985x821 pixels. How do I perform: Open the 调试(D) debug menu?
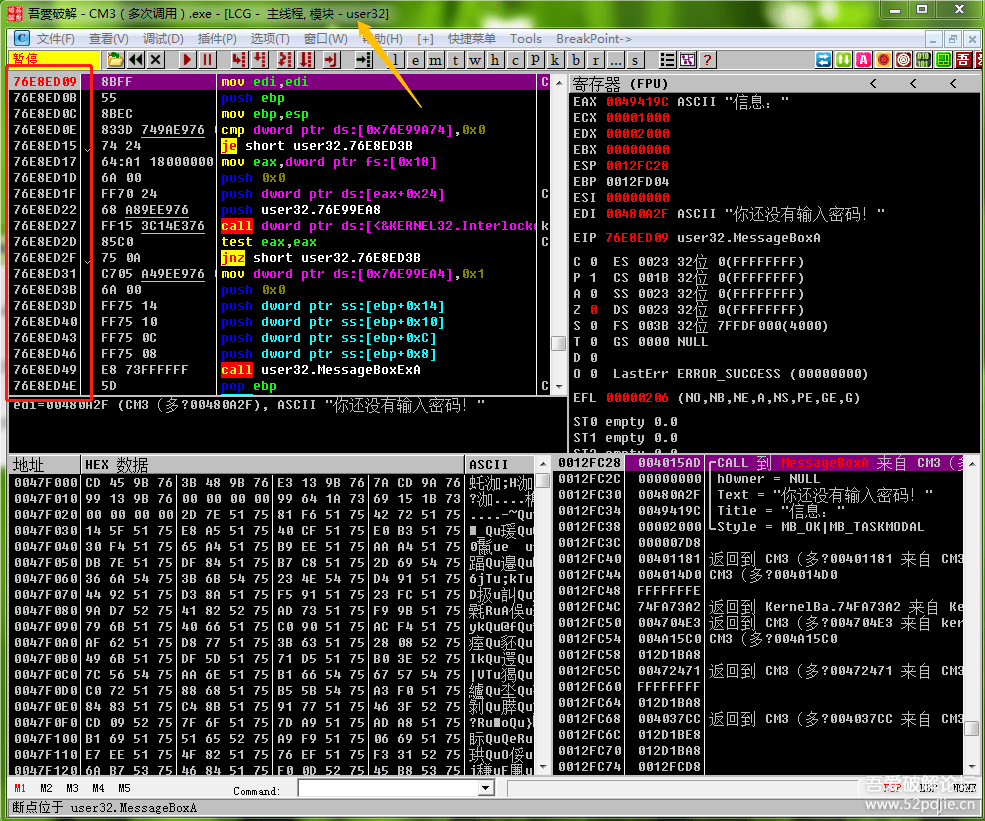(x=162, y=38)
